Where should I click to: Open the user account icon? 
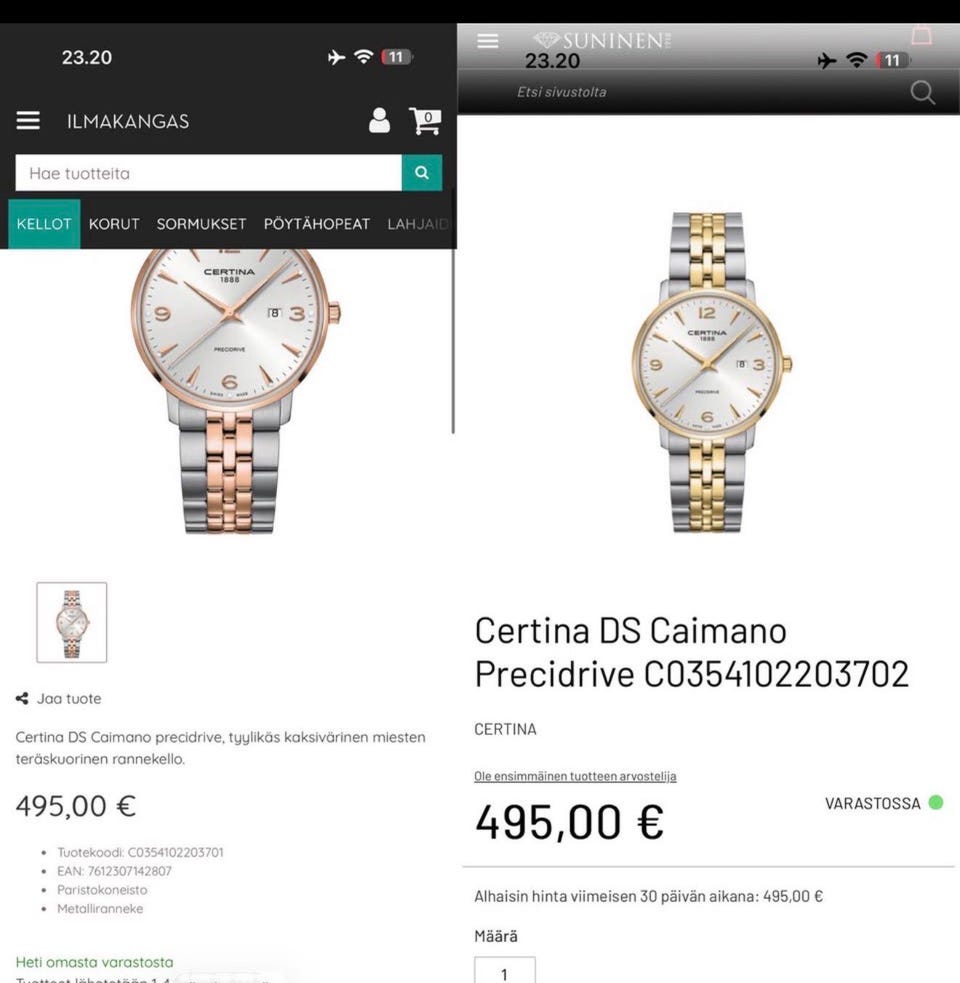coord(379,120)
